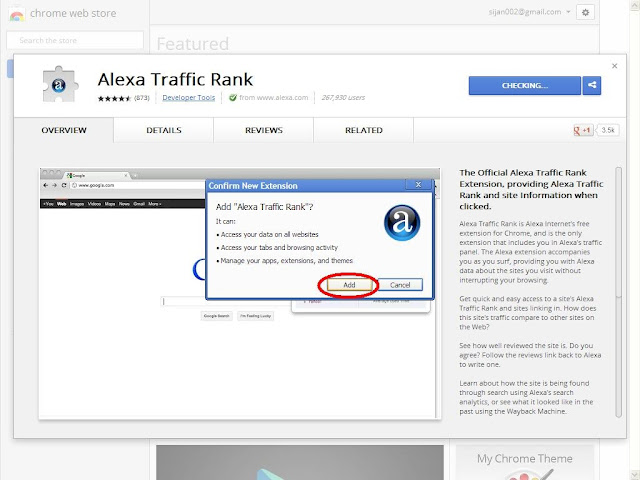Open the settings gear icon
Image resolution: width=640 pixels, height=480 pixels.
click(x=585, y=13)
